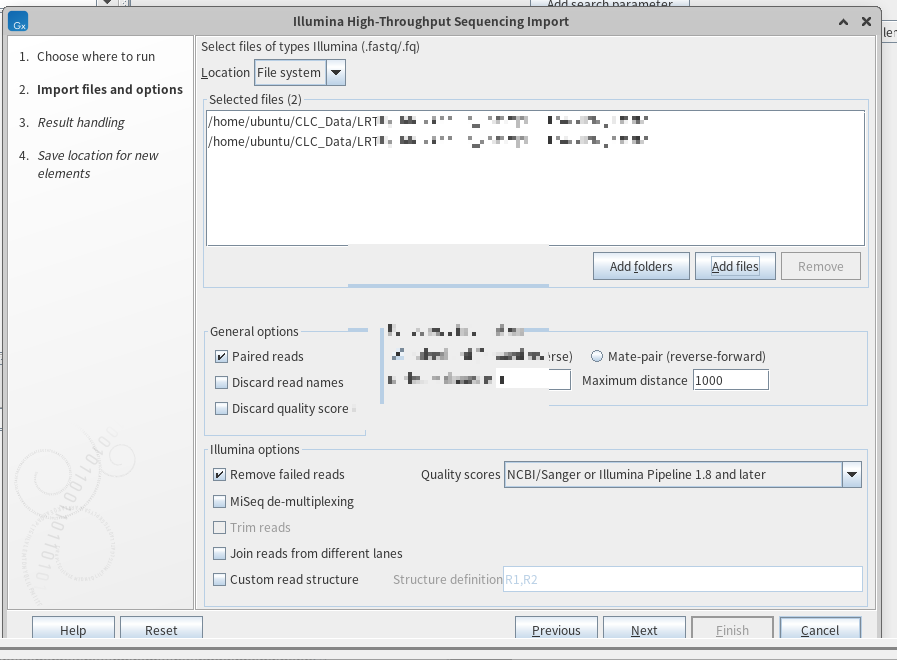
Task: Click the Add folders button
Action: click(641, 267)
